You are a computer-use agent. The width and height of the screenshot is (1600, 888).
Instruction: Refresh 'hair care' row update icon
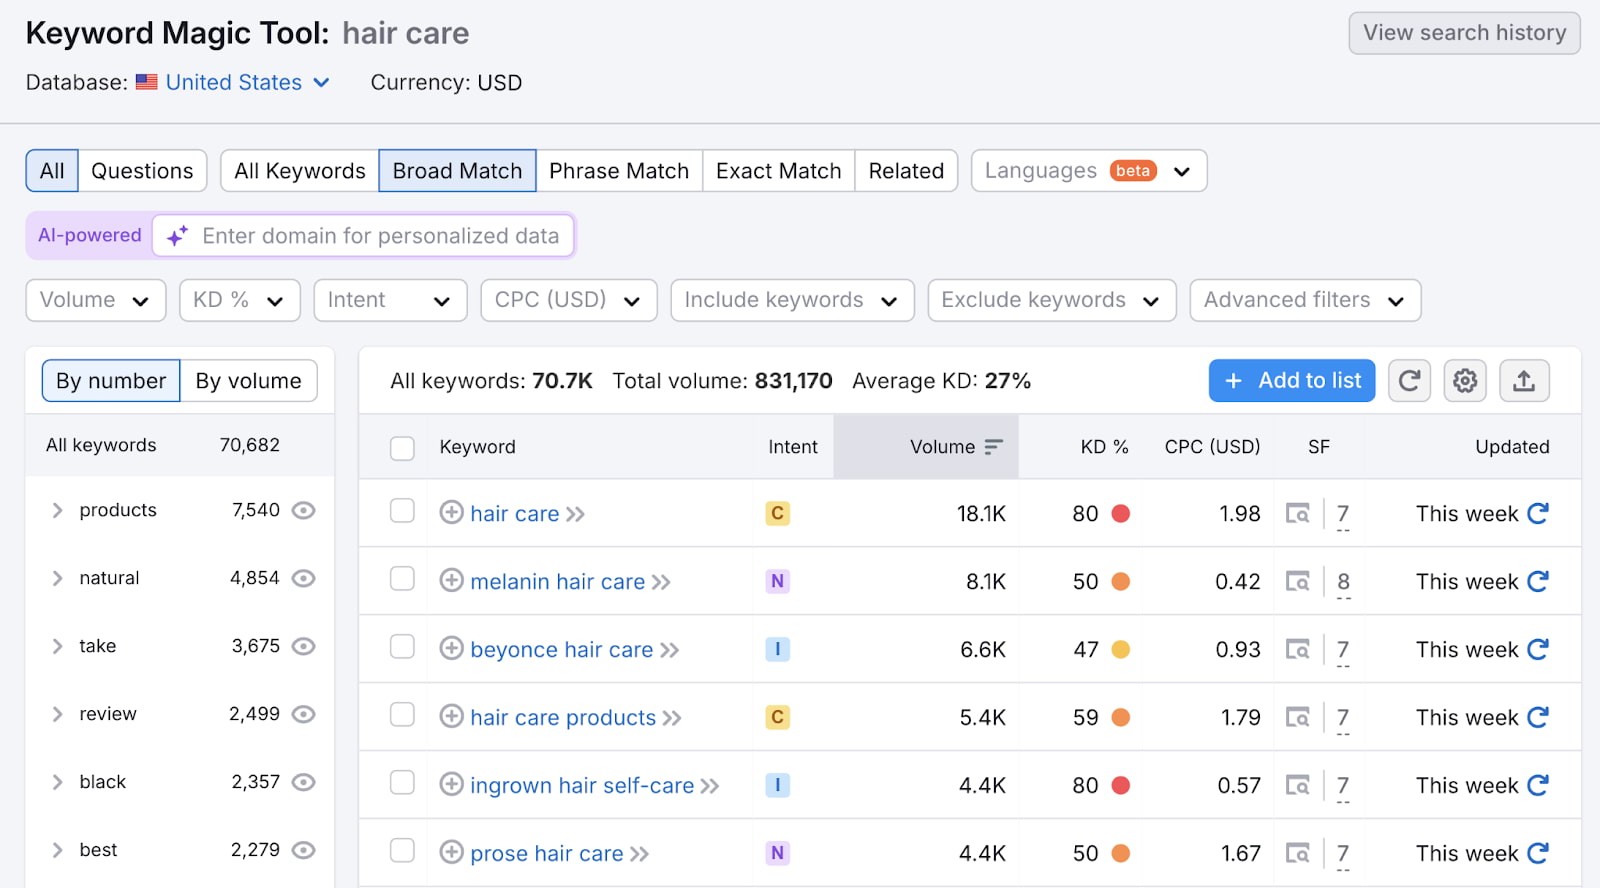point(1538,513)
